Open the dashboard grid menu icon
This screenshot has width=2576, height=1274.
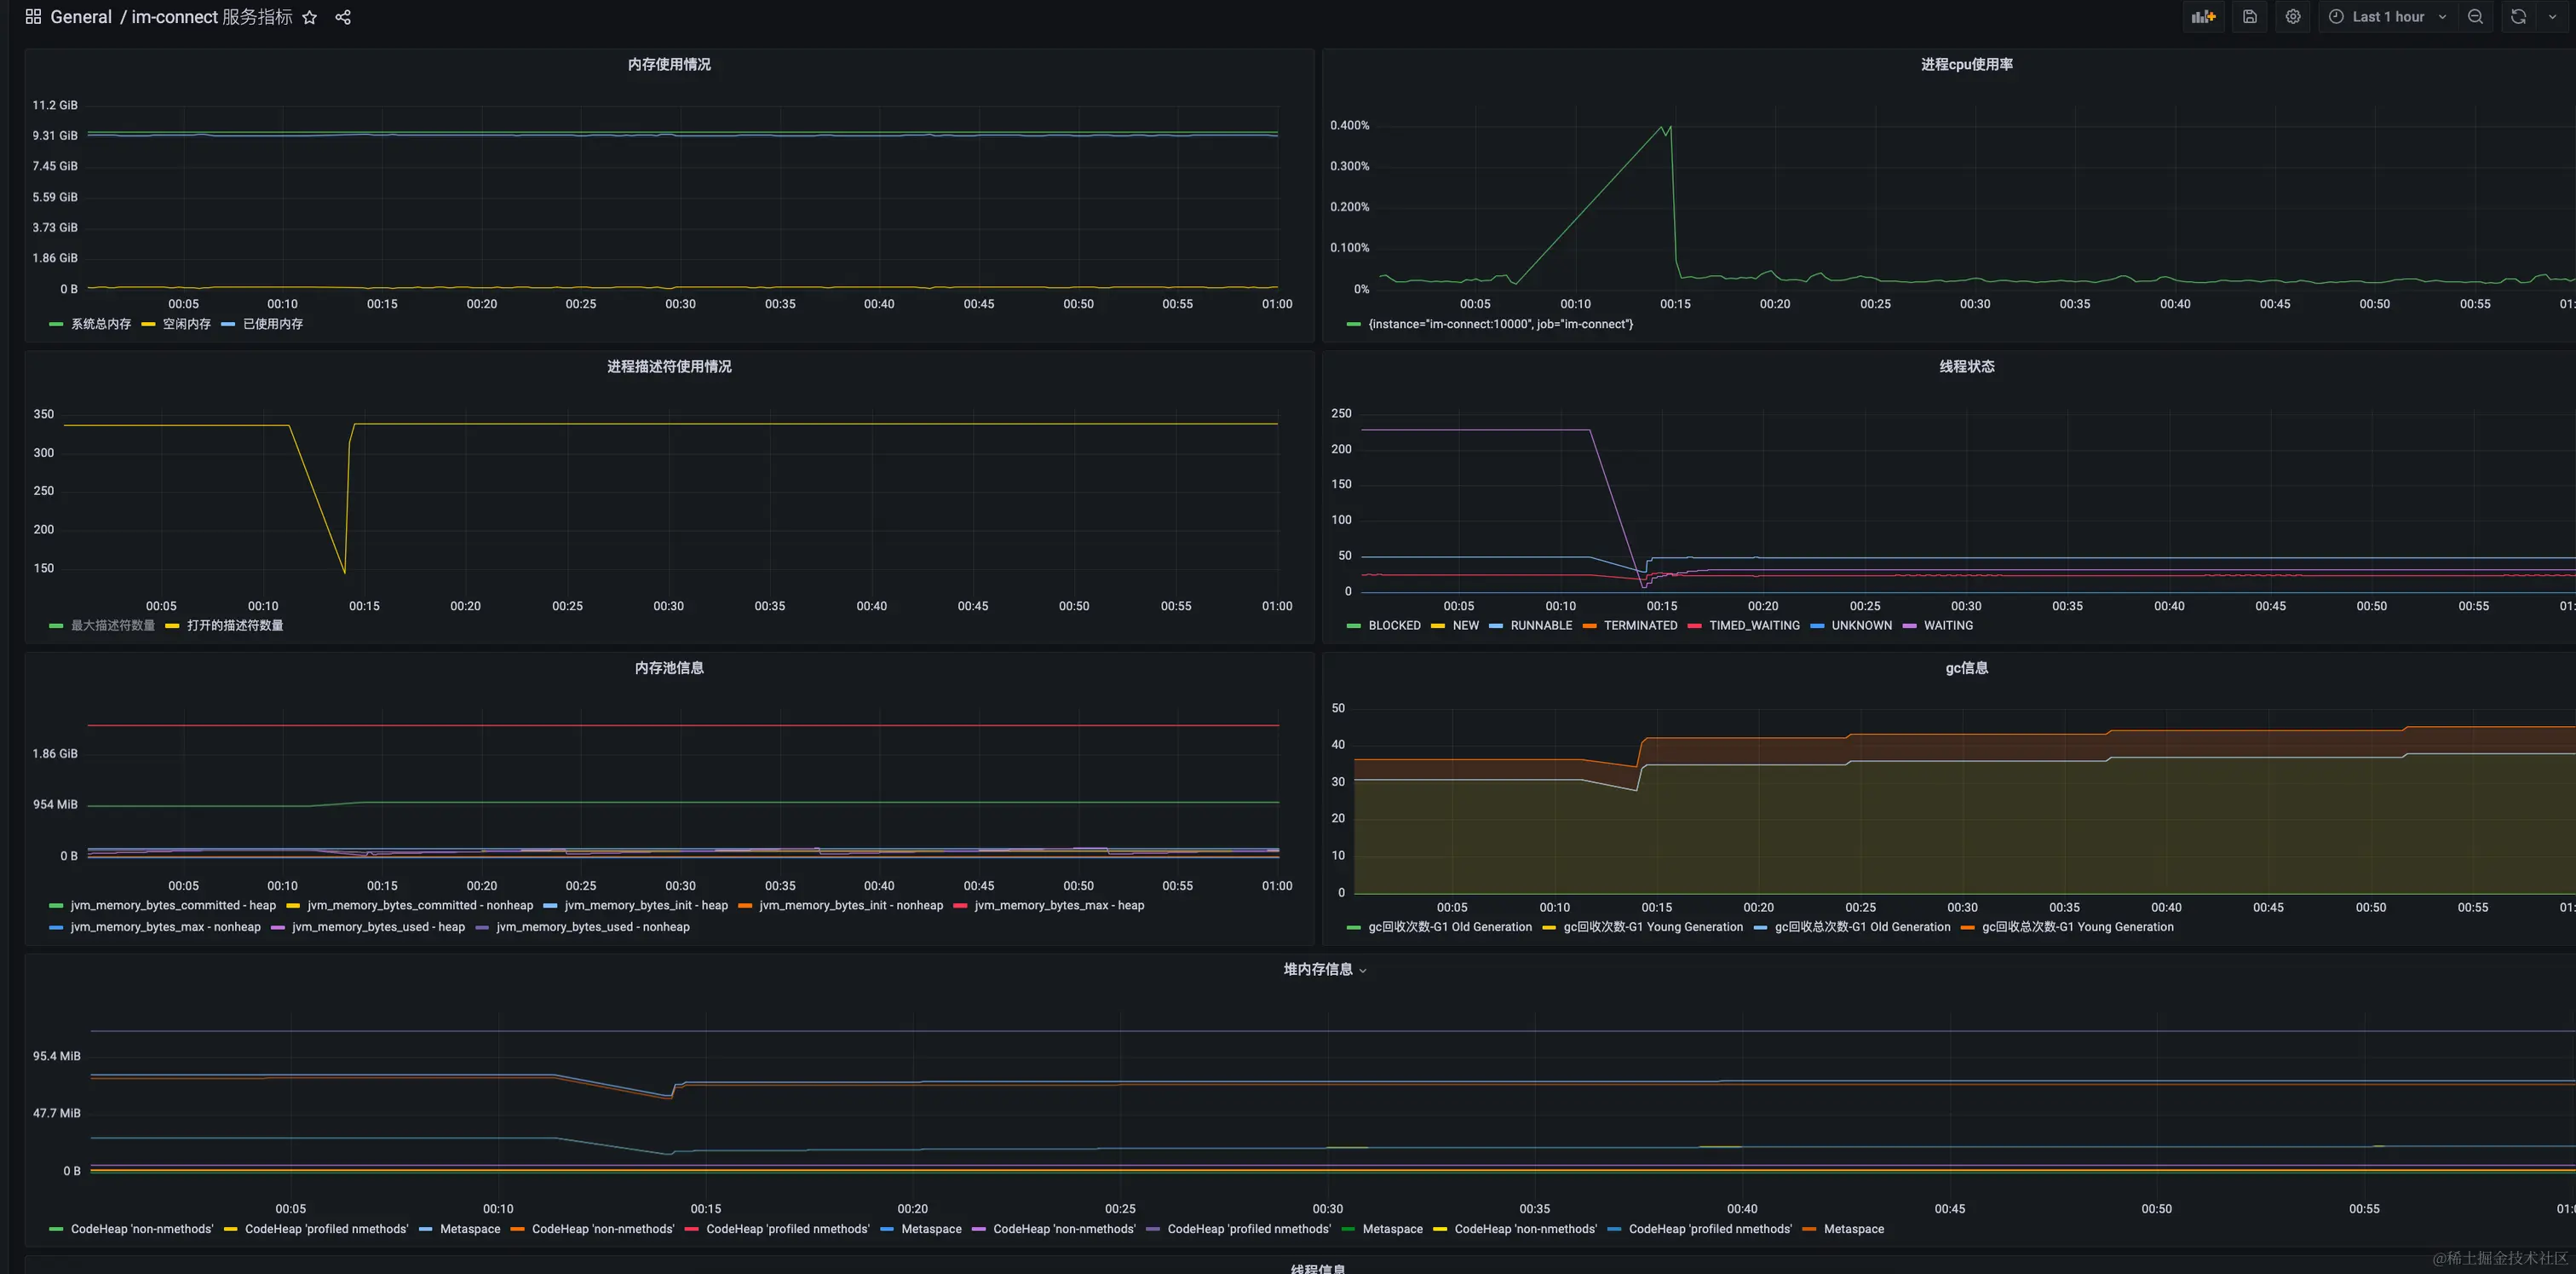[x=33, y=17]
